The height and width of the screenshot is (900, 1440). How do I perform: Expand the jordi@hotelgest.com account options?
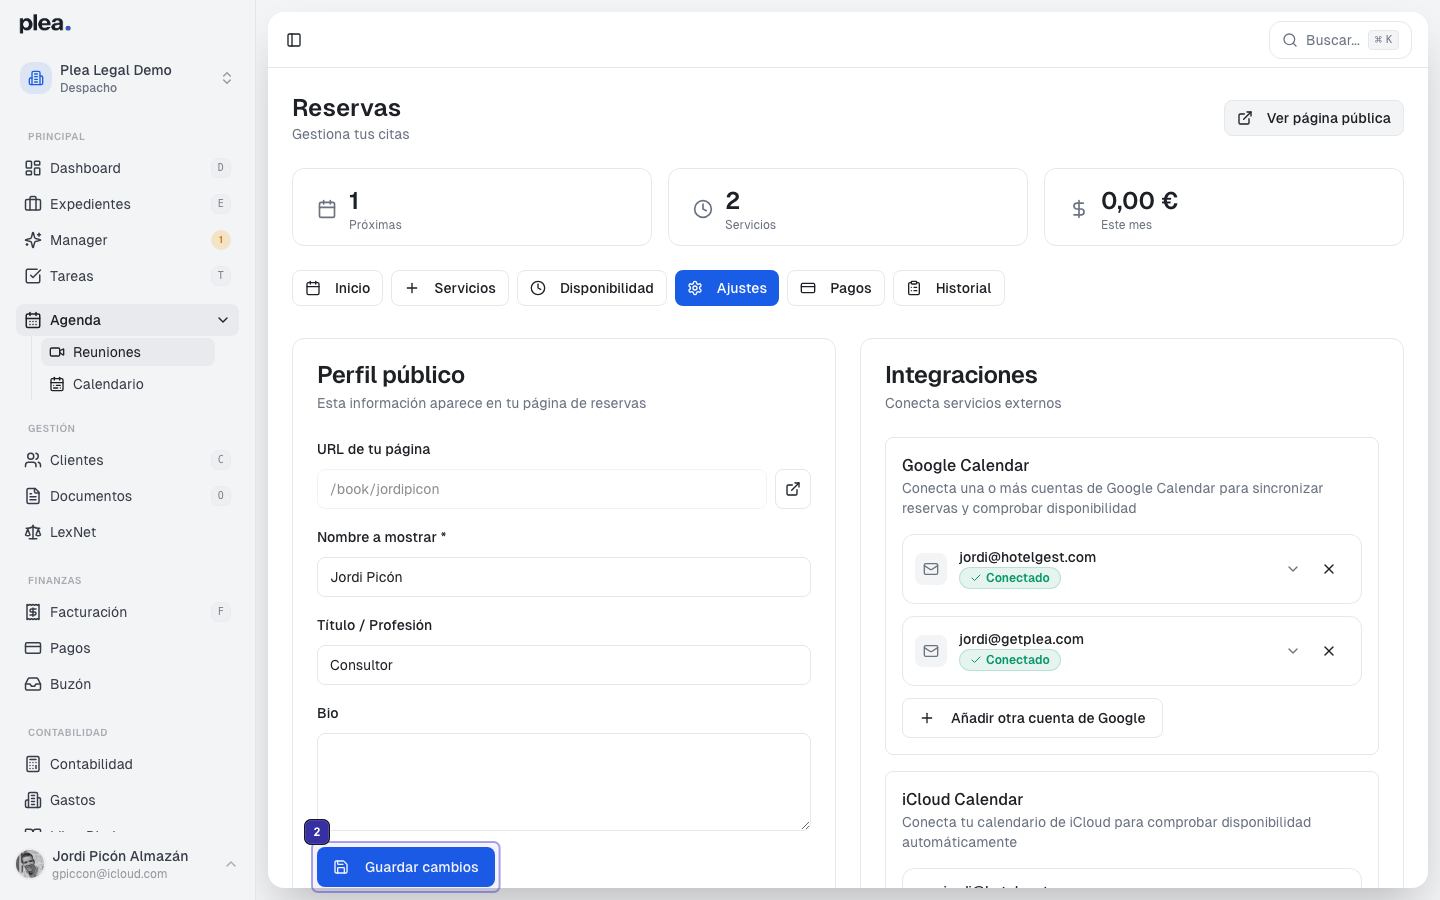point(1292,568)
